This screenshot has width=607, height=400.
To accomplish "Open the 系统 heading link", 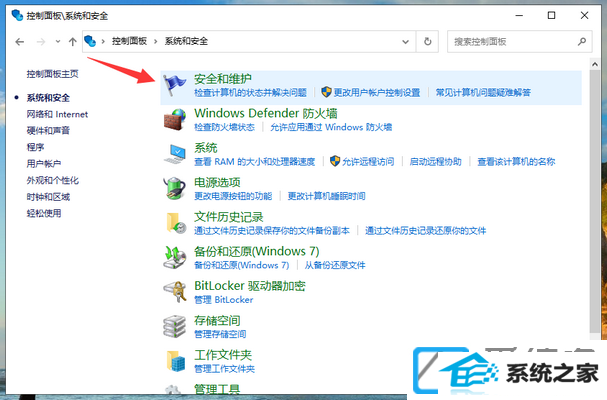I will click(x=206, y=148).
